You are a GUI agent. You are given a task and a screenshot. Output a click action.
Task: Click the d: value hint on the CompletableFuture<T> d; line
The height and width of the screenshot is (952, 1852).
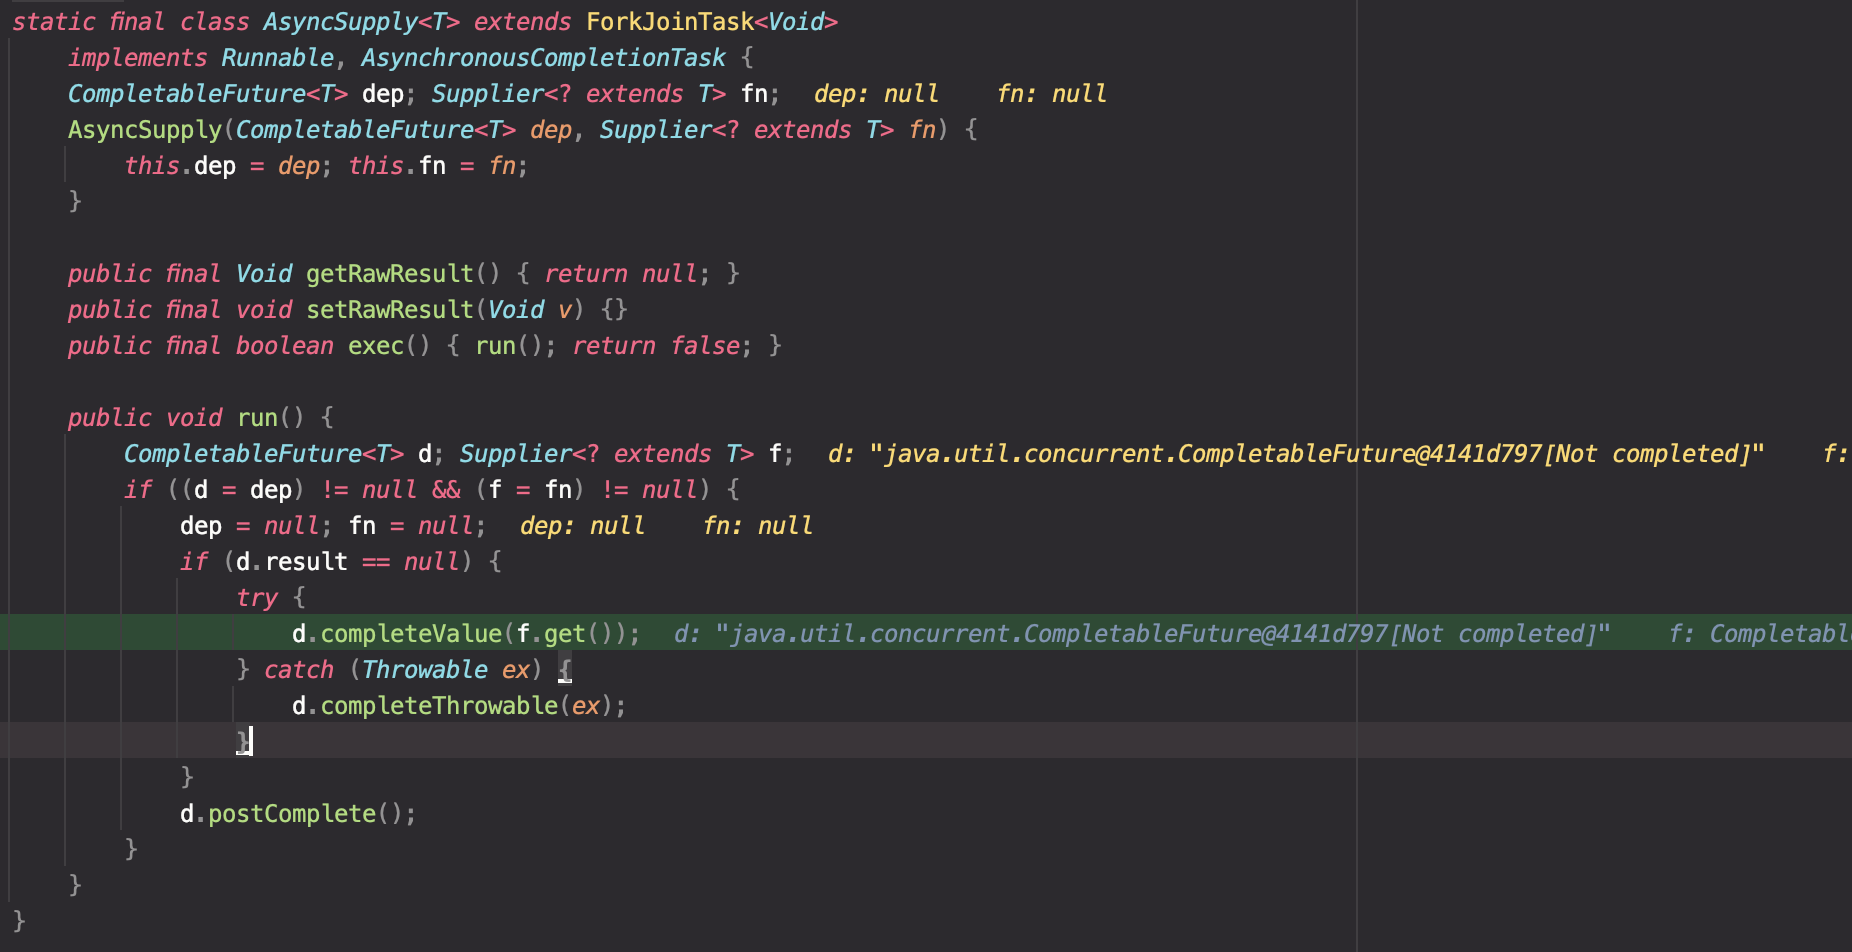(x=1296, y=454)
